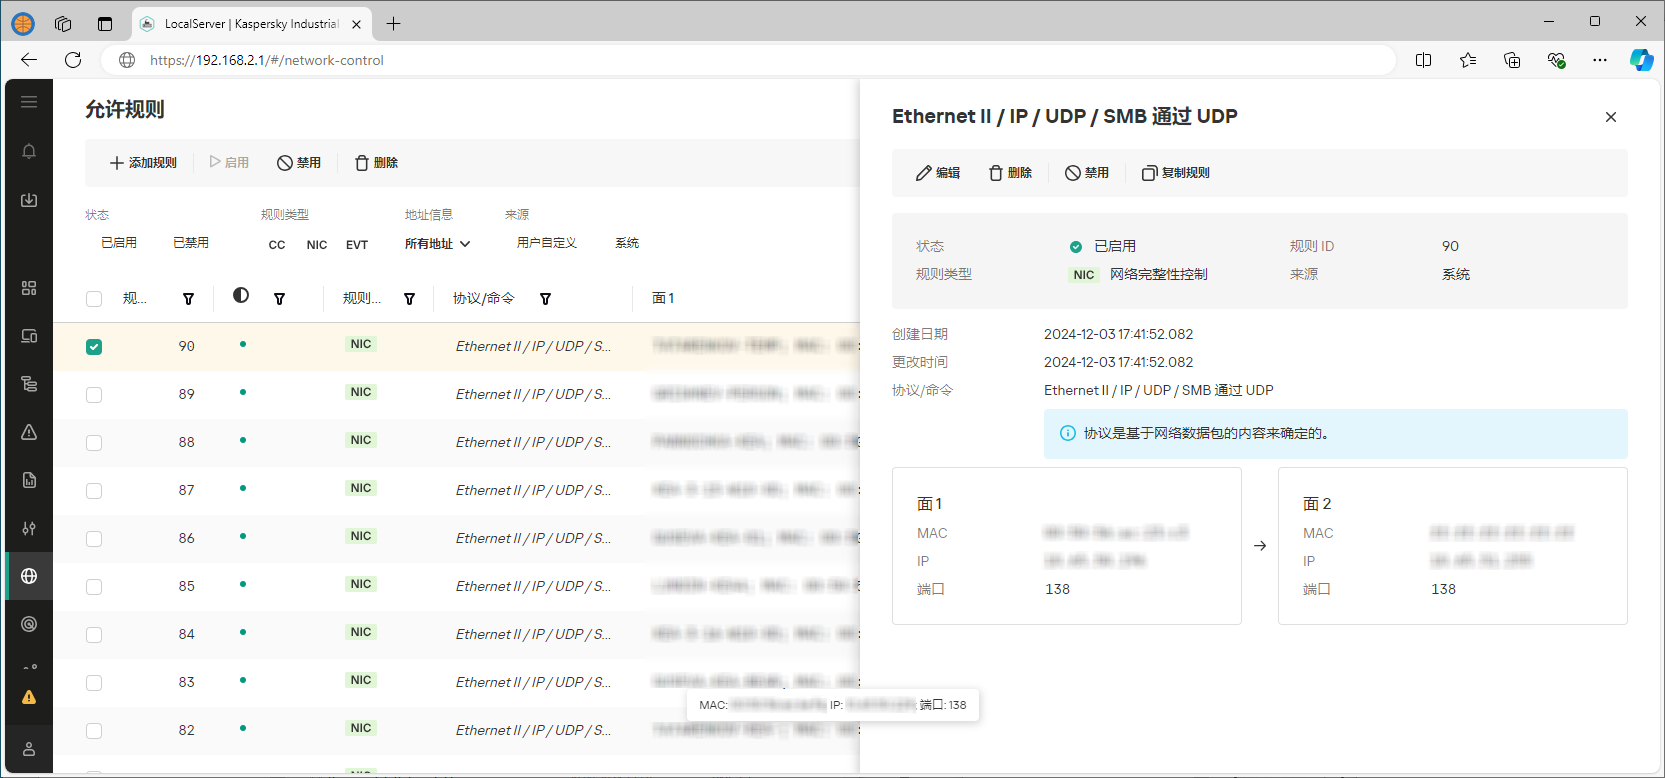Click the warning triangle events icon in sidebar
The image size is (1665, 778).
[x=29, y=432]
